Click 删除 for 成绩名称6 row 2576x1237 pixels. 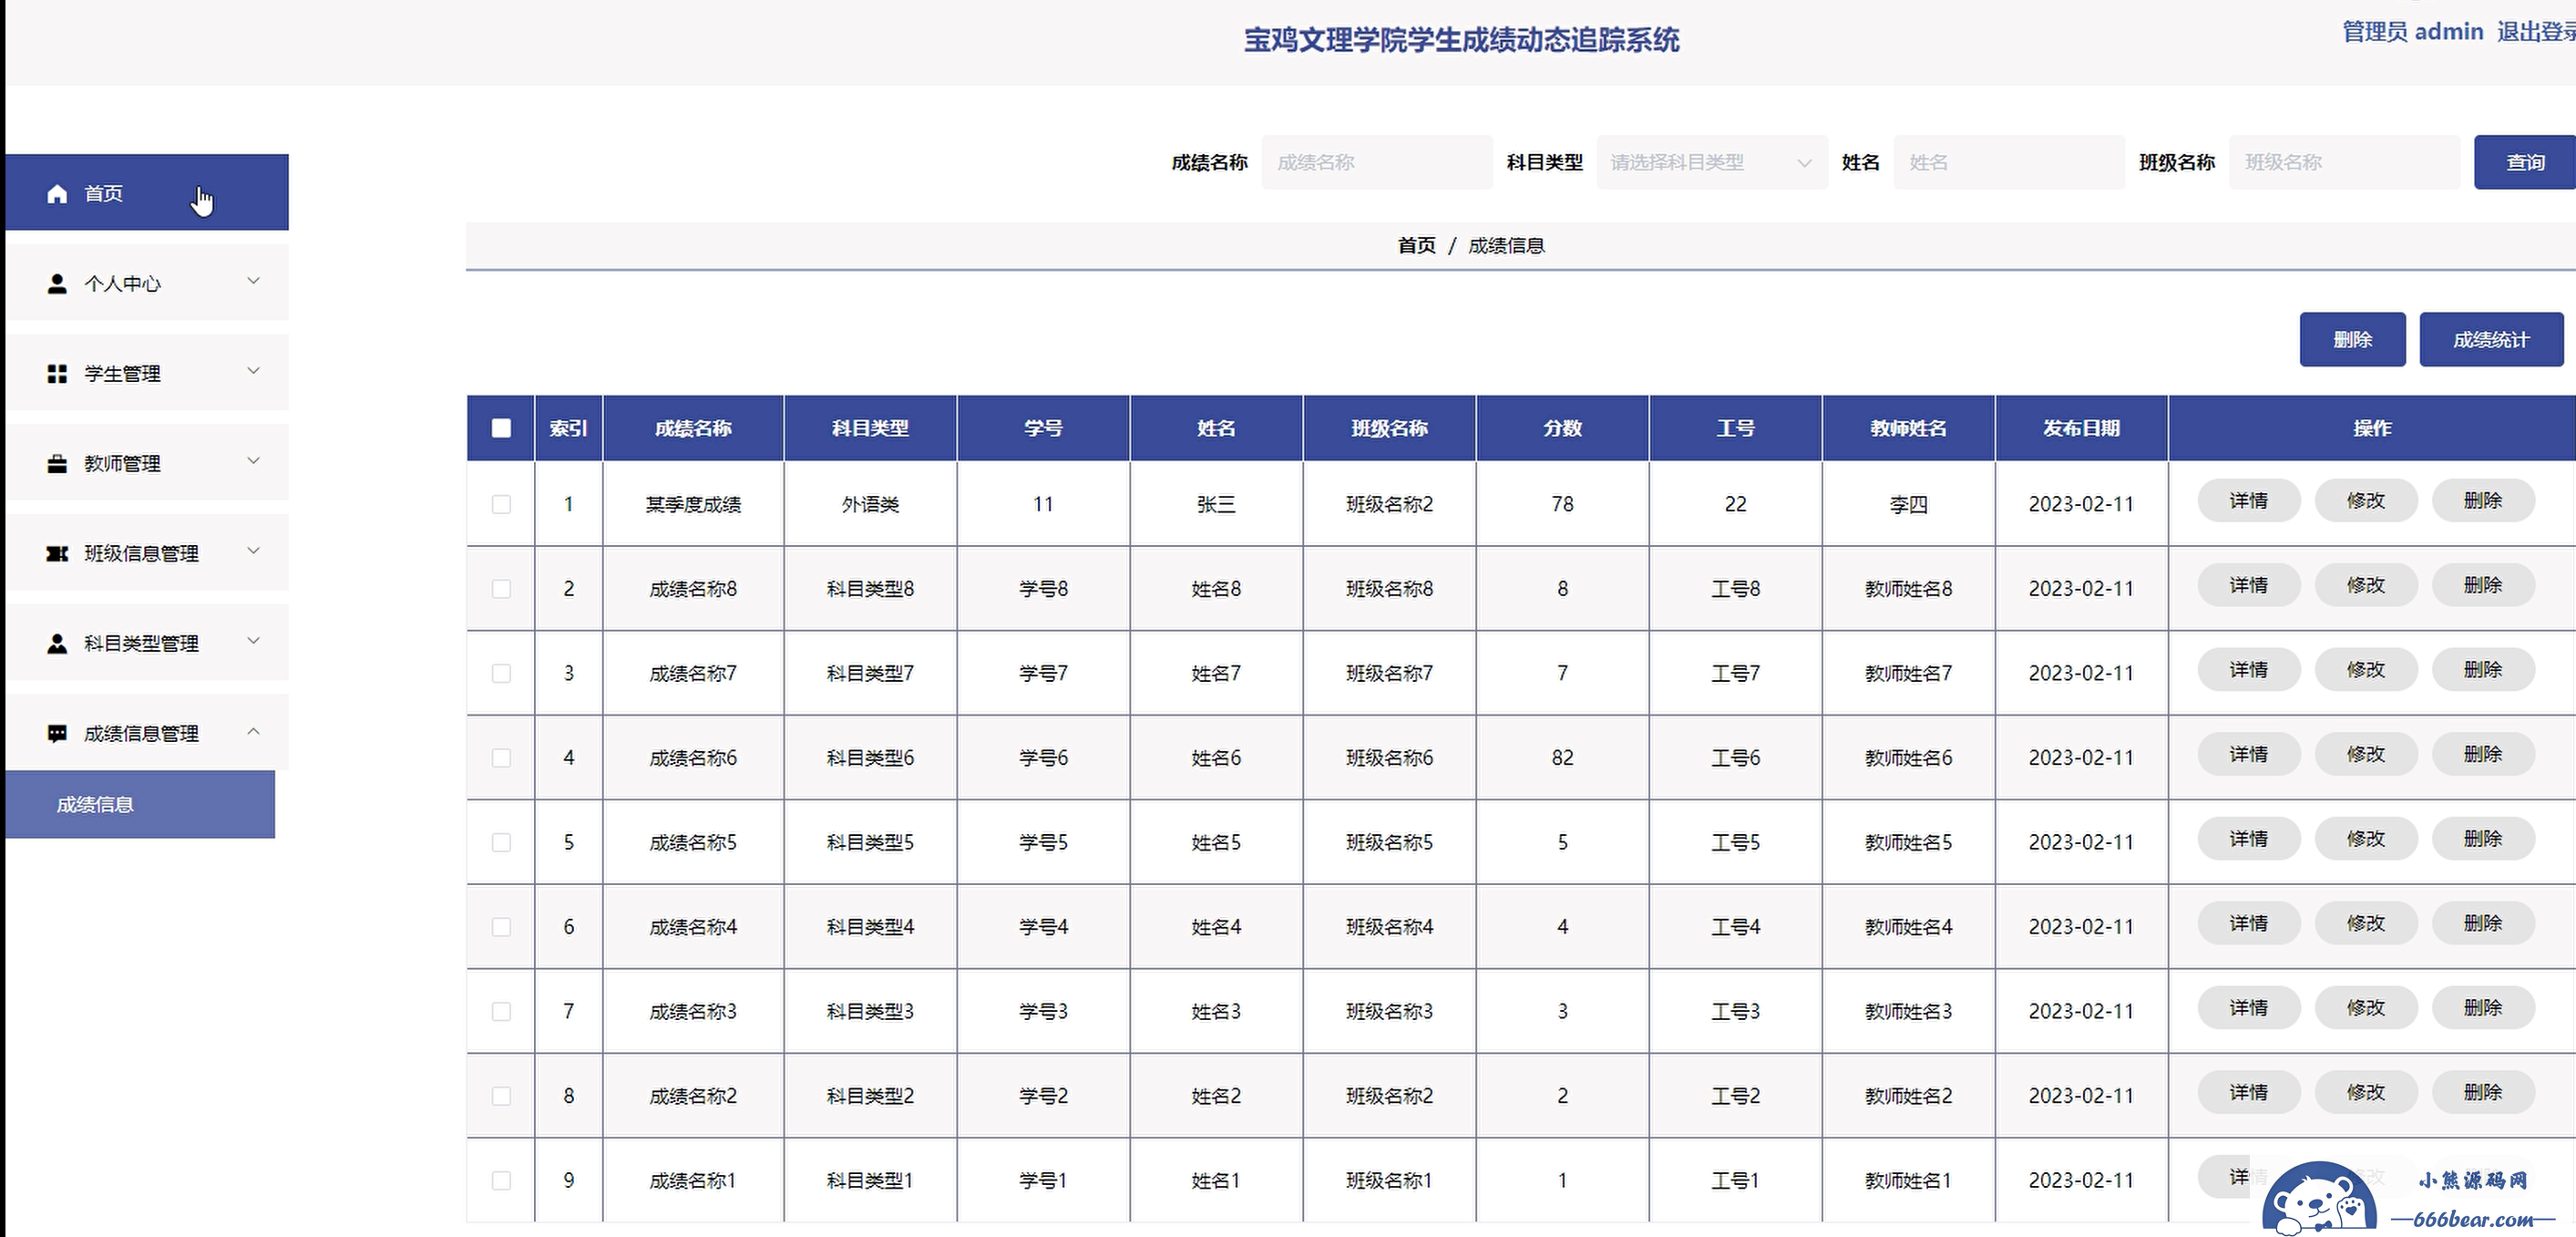click(x=2483, y=754)
